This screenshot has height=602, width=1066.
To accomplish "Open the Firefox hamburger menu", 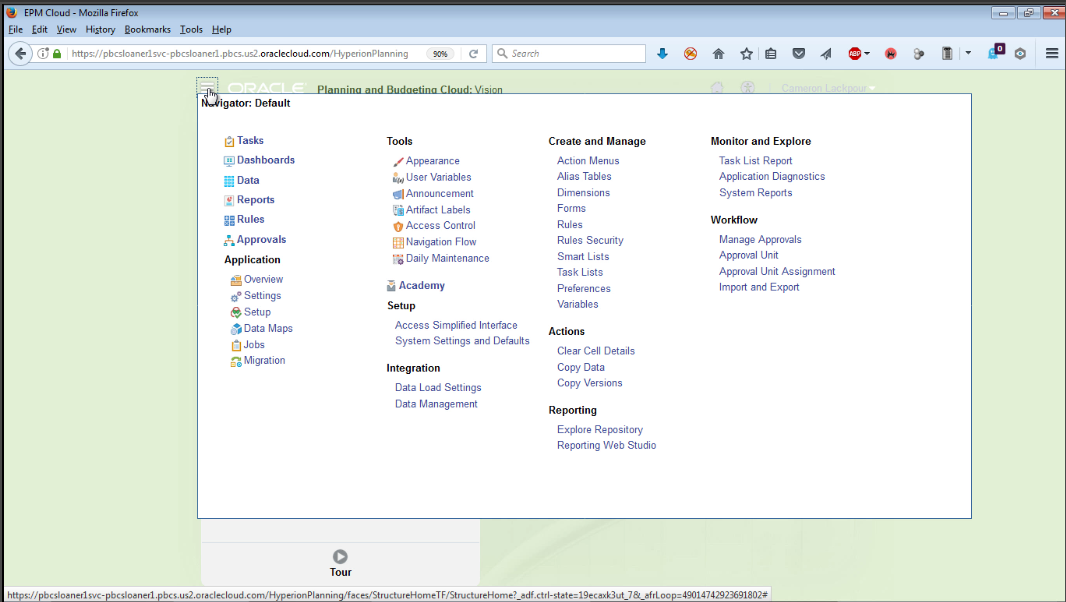I will click(x=1052, y=53).
